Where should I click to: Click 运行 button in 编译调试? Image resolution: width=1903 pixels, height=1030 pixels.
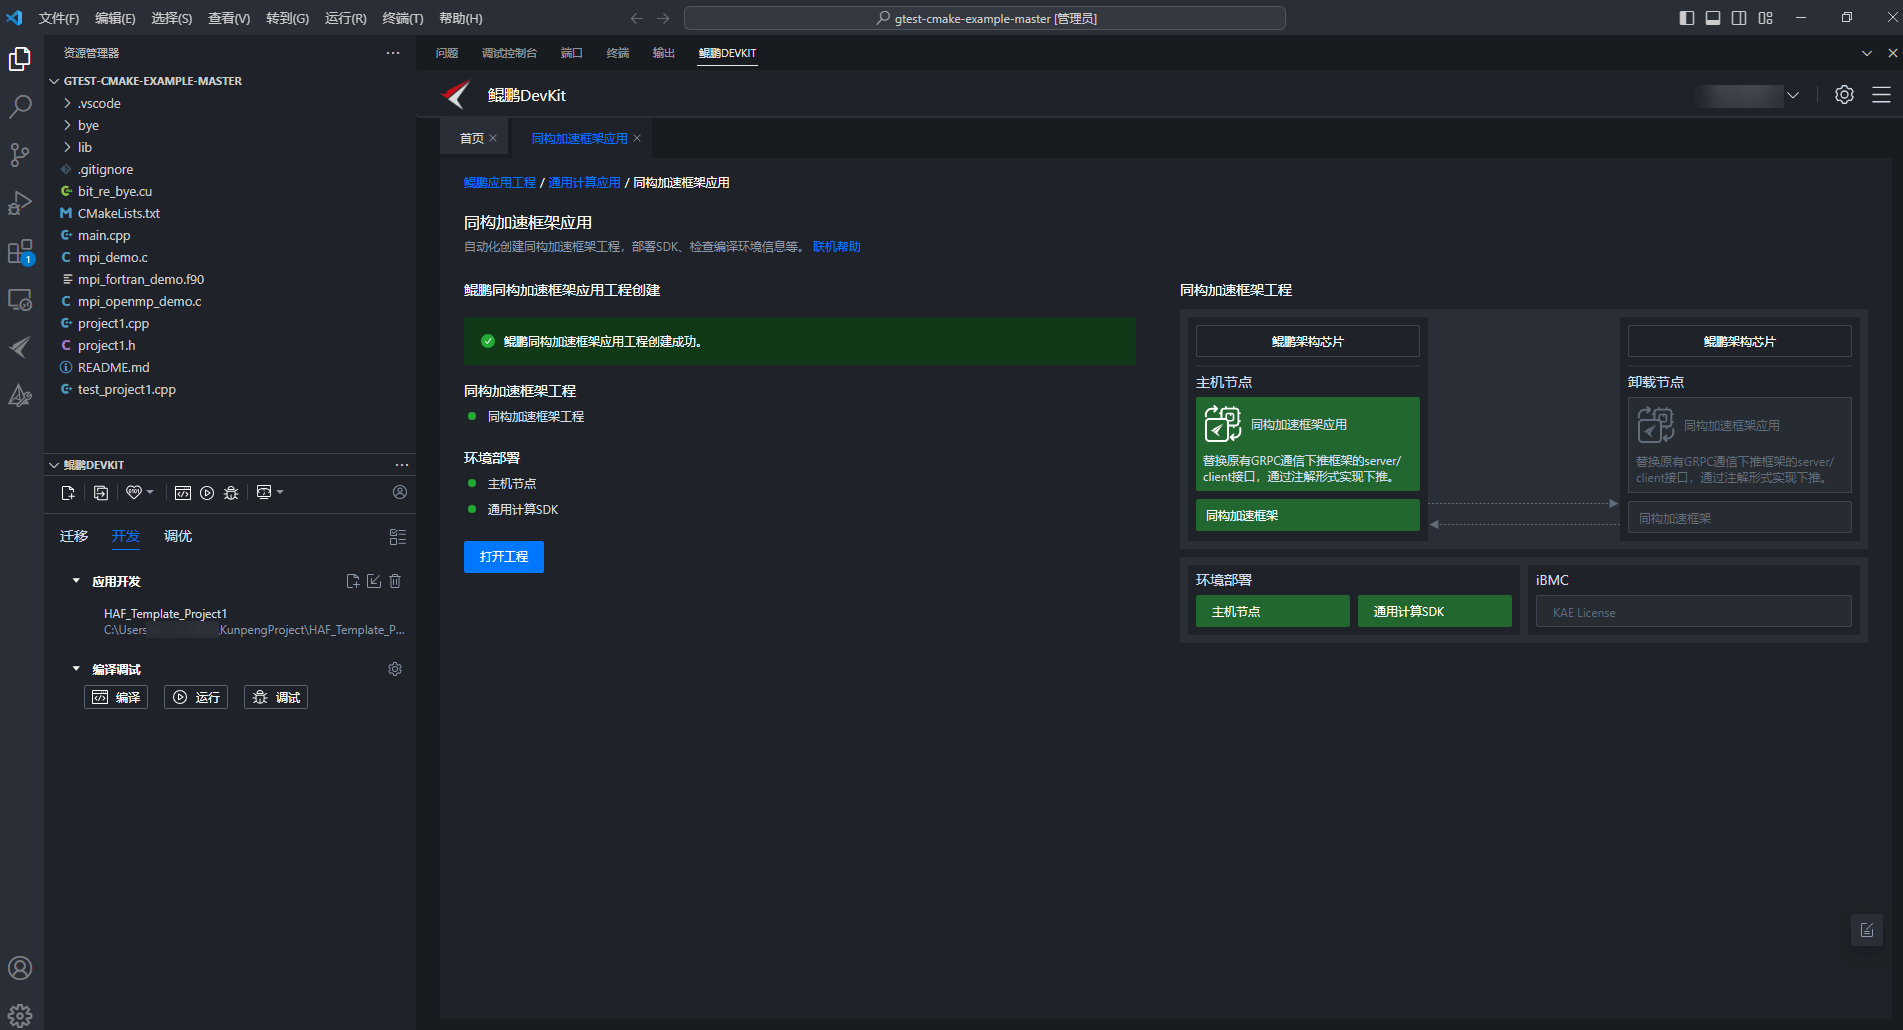pyautogui.click(x=196, y=697)
